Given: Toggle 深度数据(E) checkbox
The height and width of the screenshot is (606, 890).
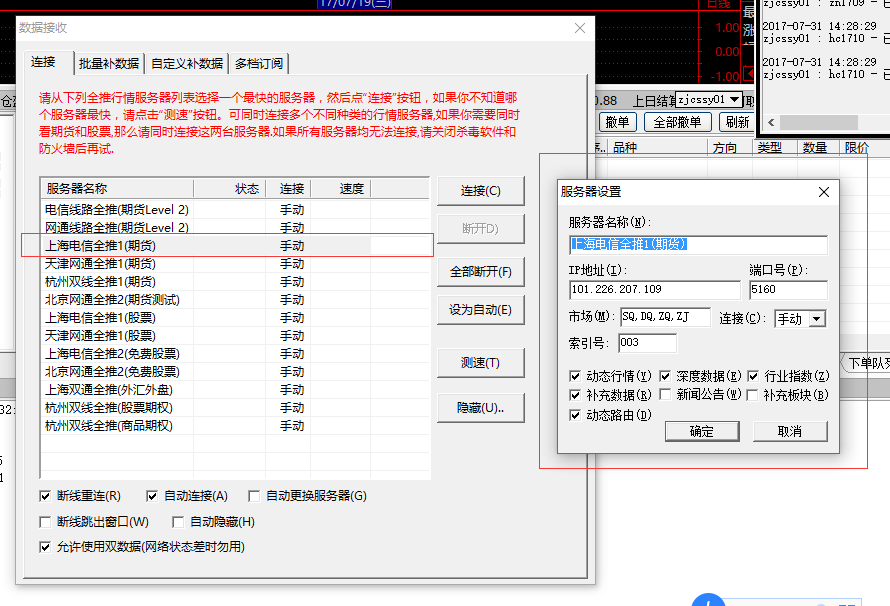Looking at the screenshot, I should tap(665, 376).
